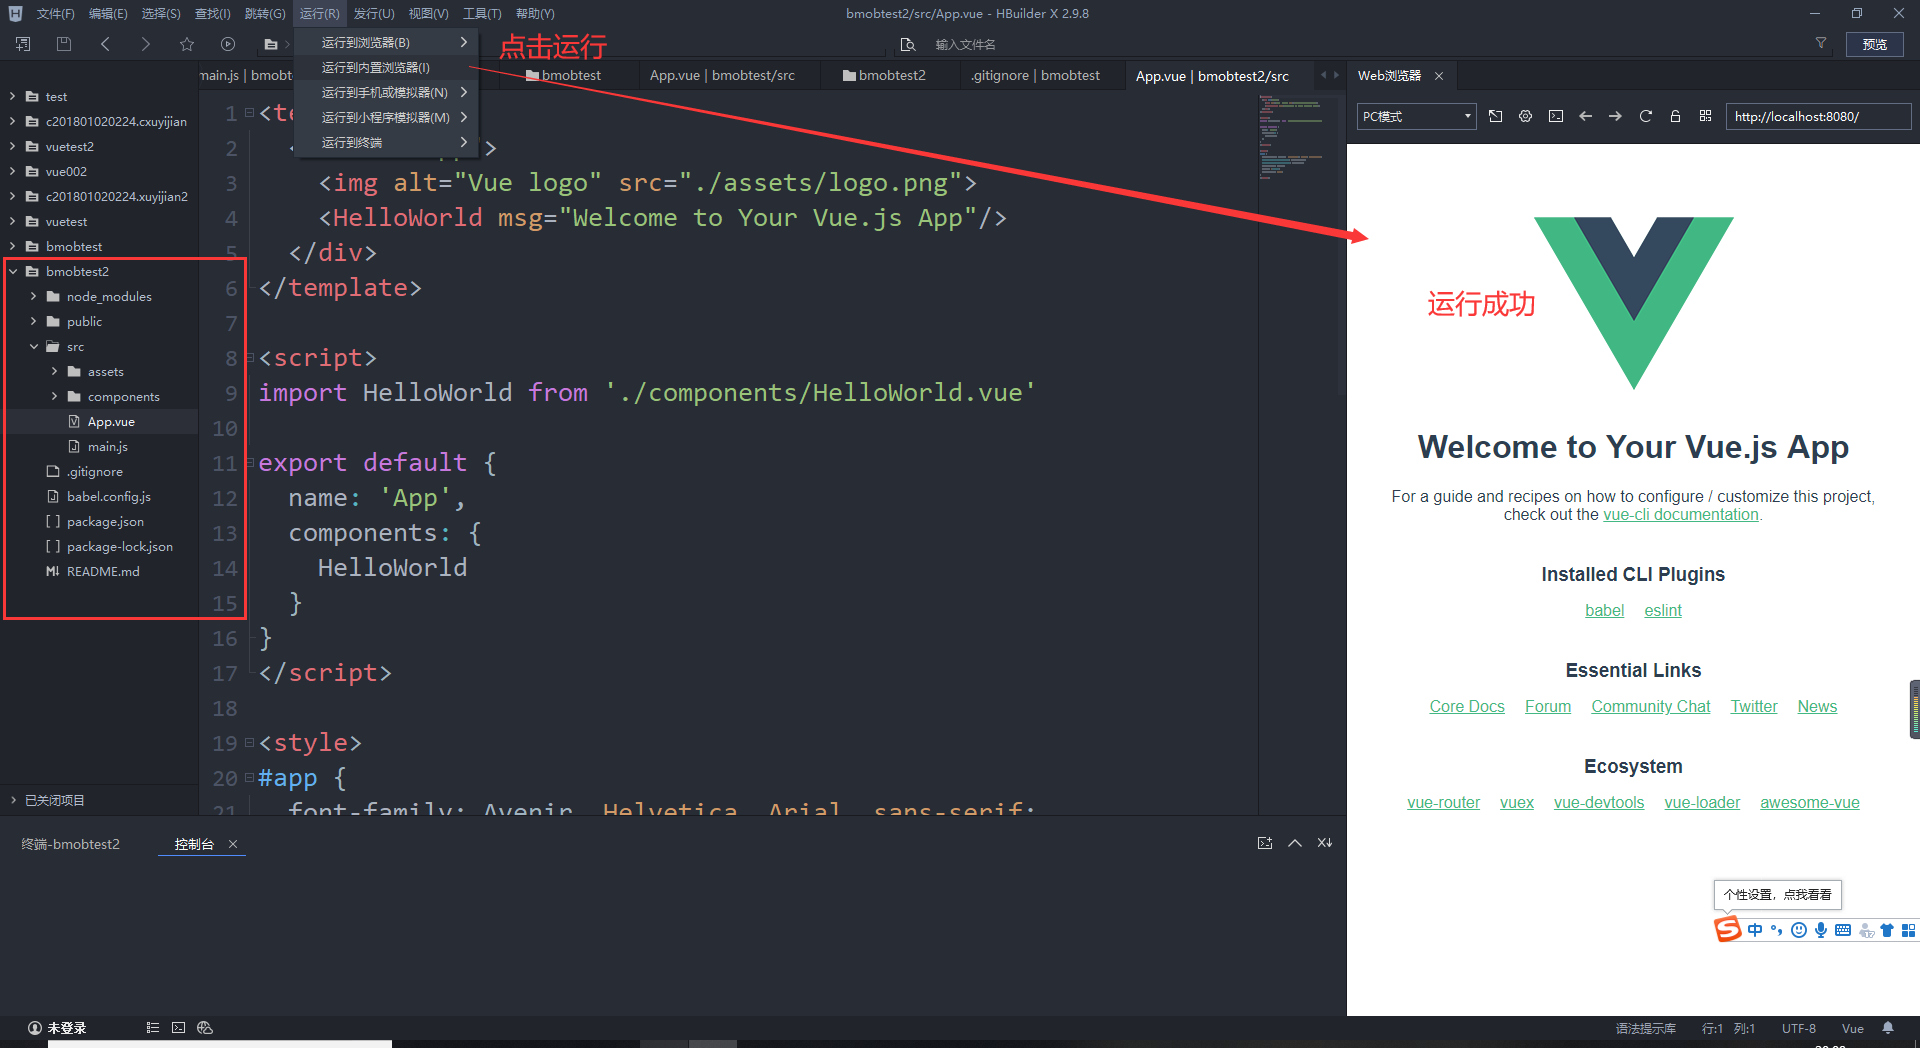Viewport: 1920px width, 1048px height.
Task: Click the localhost:8080 address bar
Action: point(1818,117)
